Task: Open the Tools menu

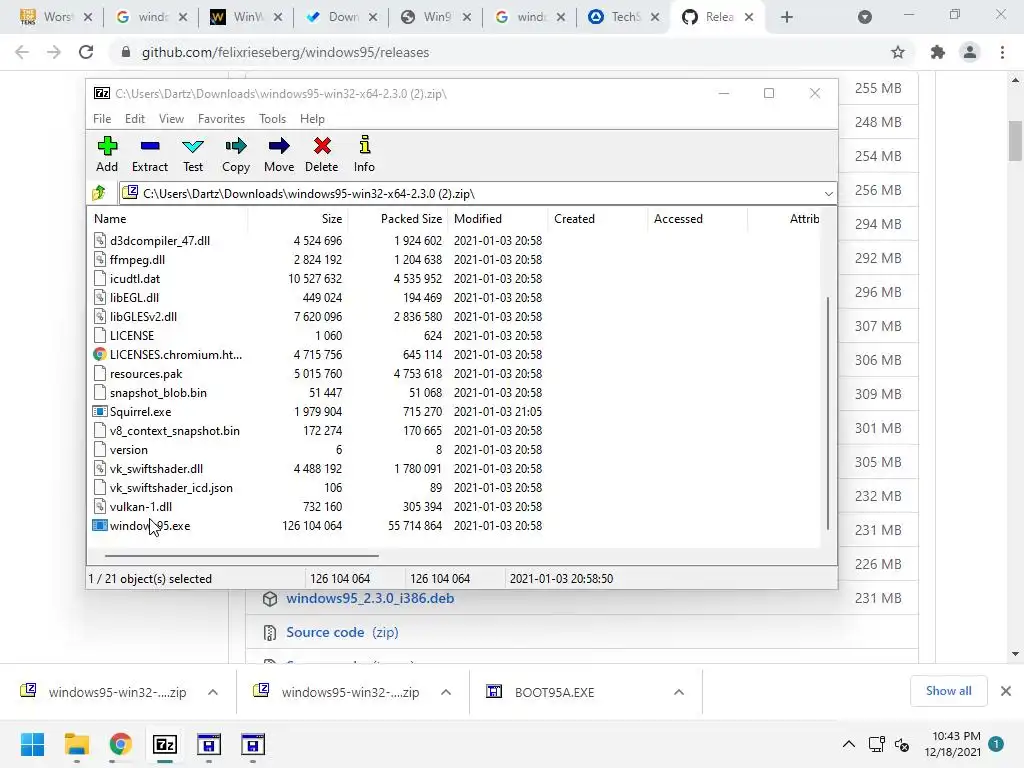Action: [x=272, y=119]
